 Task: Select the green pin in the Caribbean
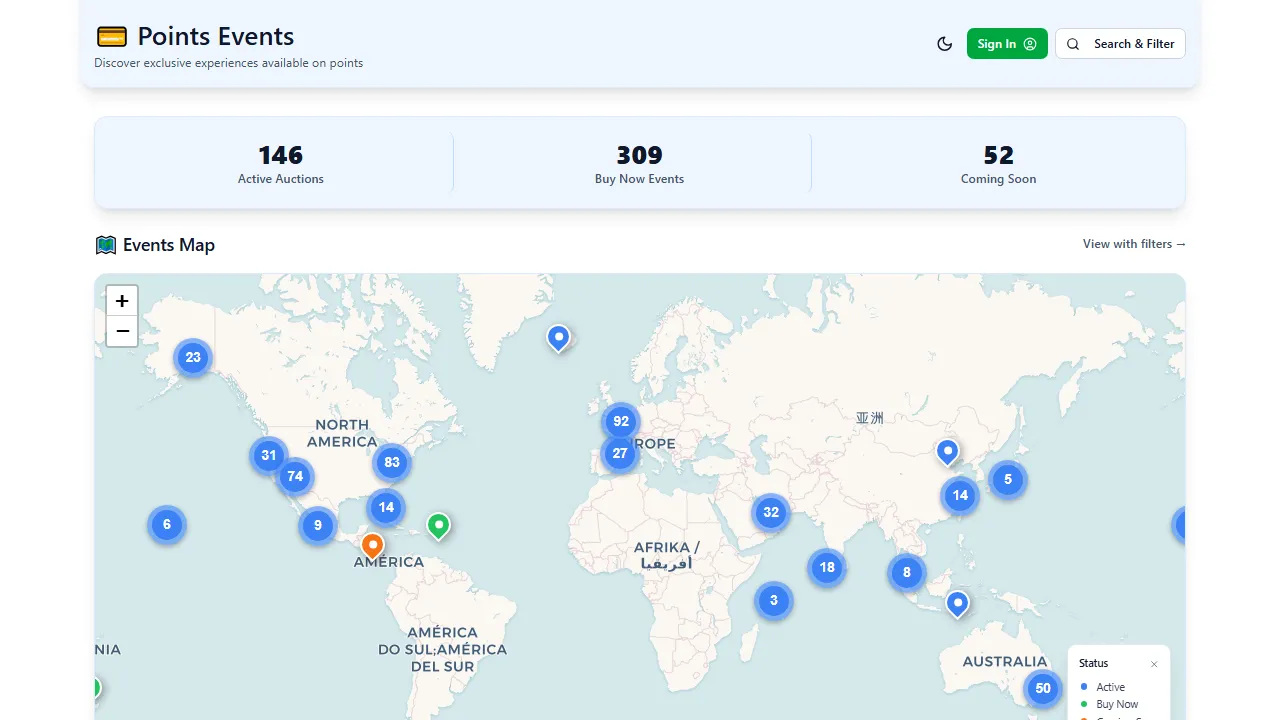click(x=438, y=524)
